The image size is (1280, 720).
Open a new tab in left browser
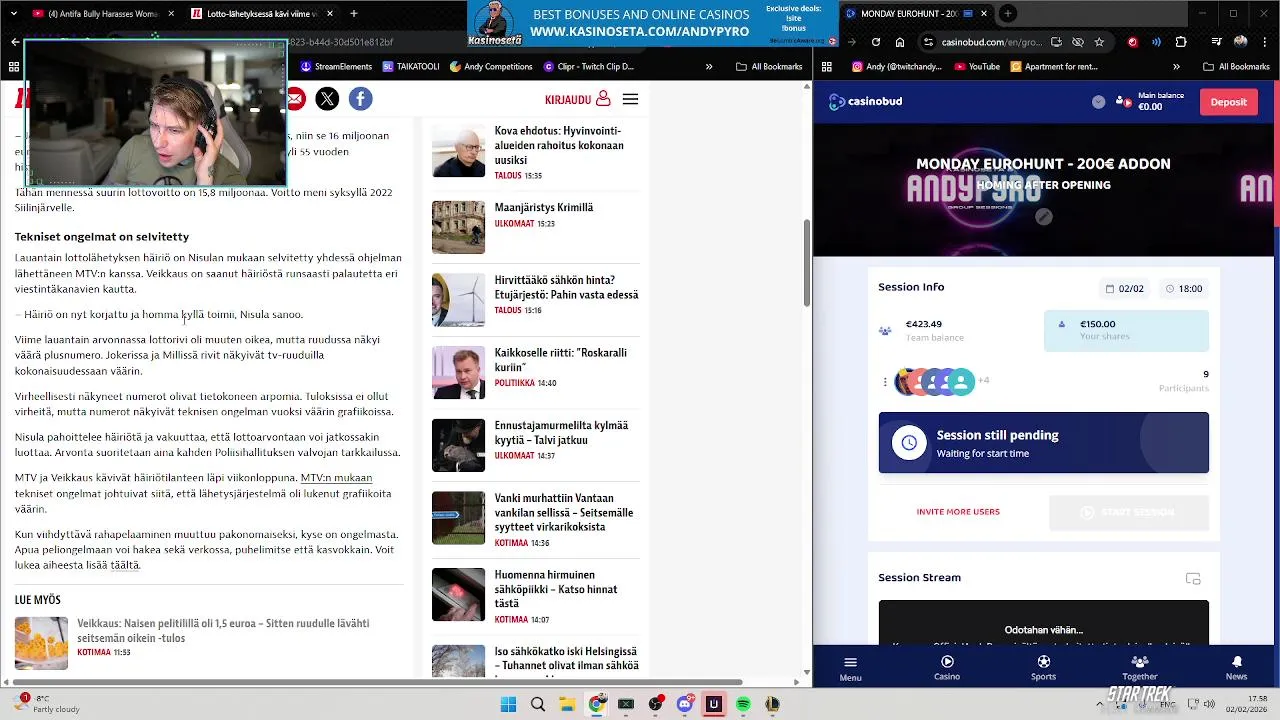[353, 14]
